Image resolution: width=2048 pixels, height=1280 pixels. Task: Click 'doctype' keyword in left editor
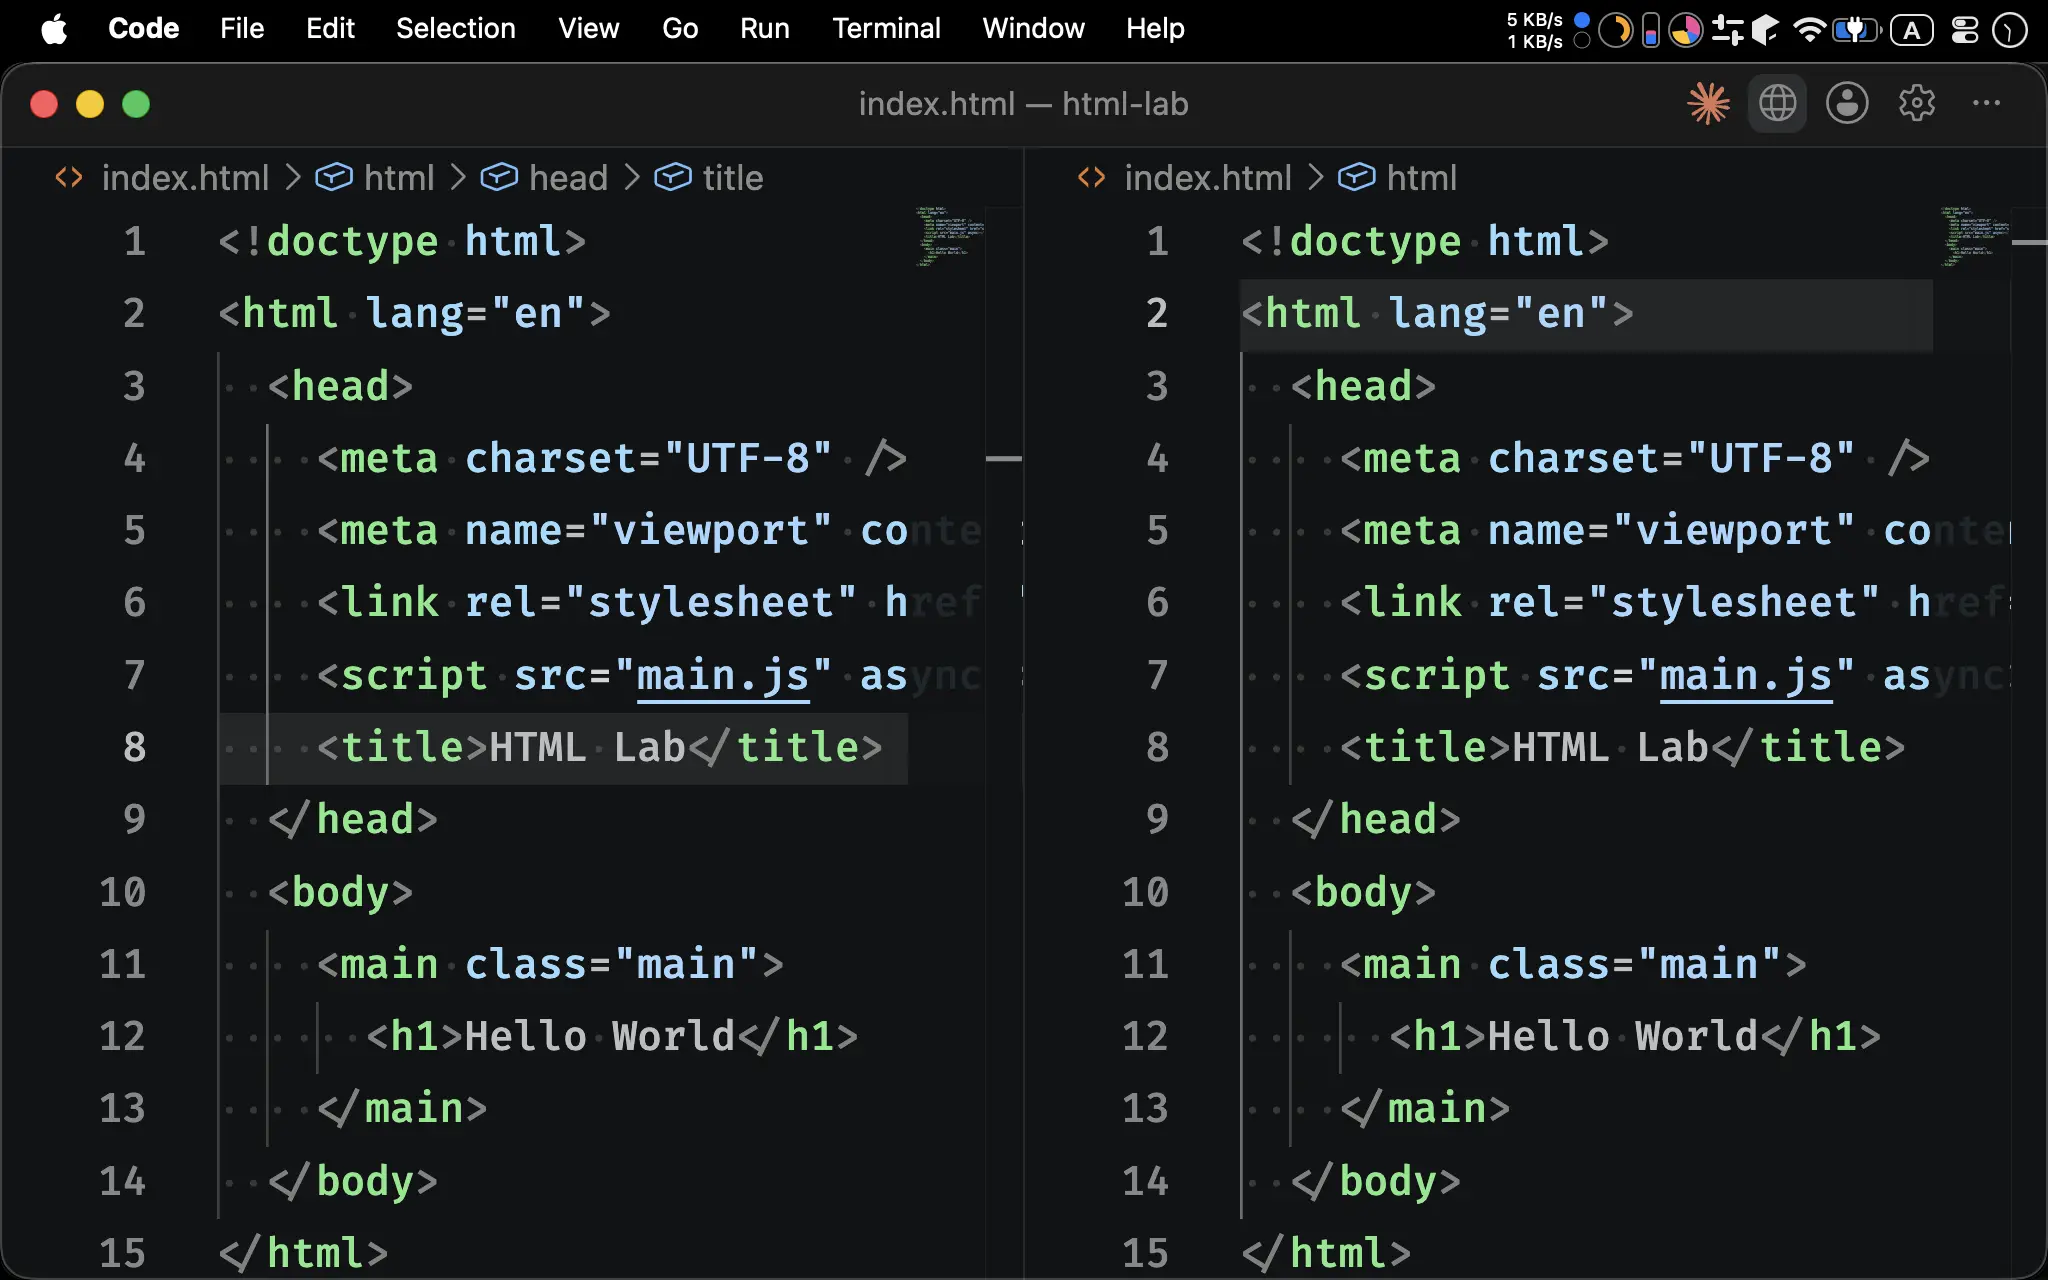pyautogui.click(x=353, y=242)
